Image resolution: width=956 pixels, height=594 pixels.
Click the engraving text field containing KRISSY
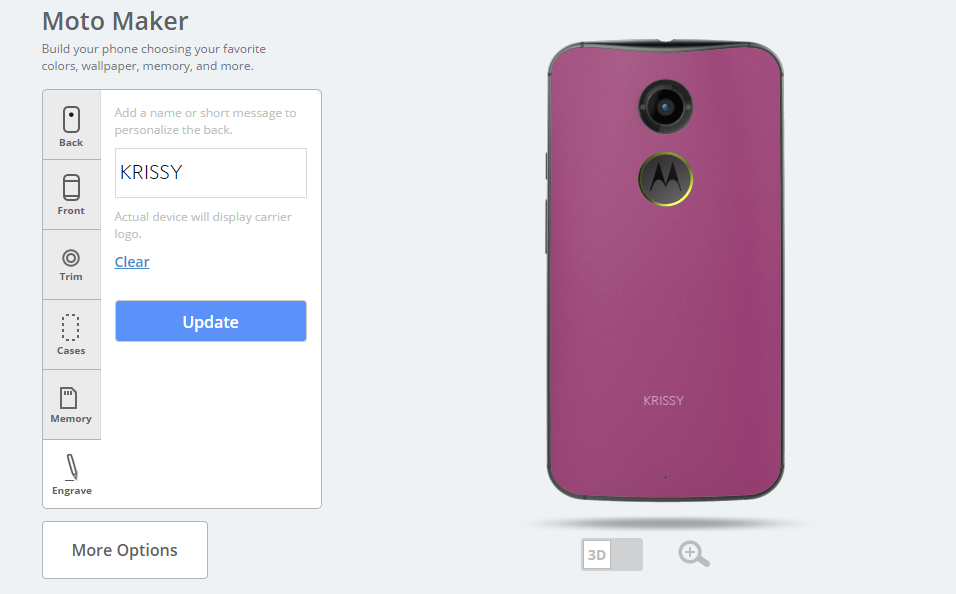point(211,173)
